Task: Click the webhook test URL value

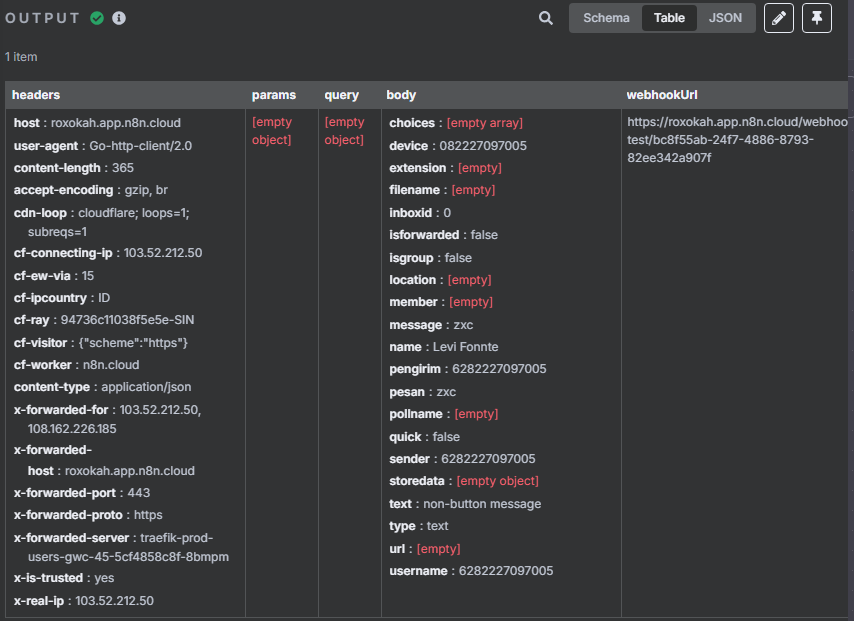Action: tap(737, 140)
